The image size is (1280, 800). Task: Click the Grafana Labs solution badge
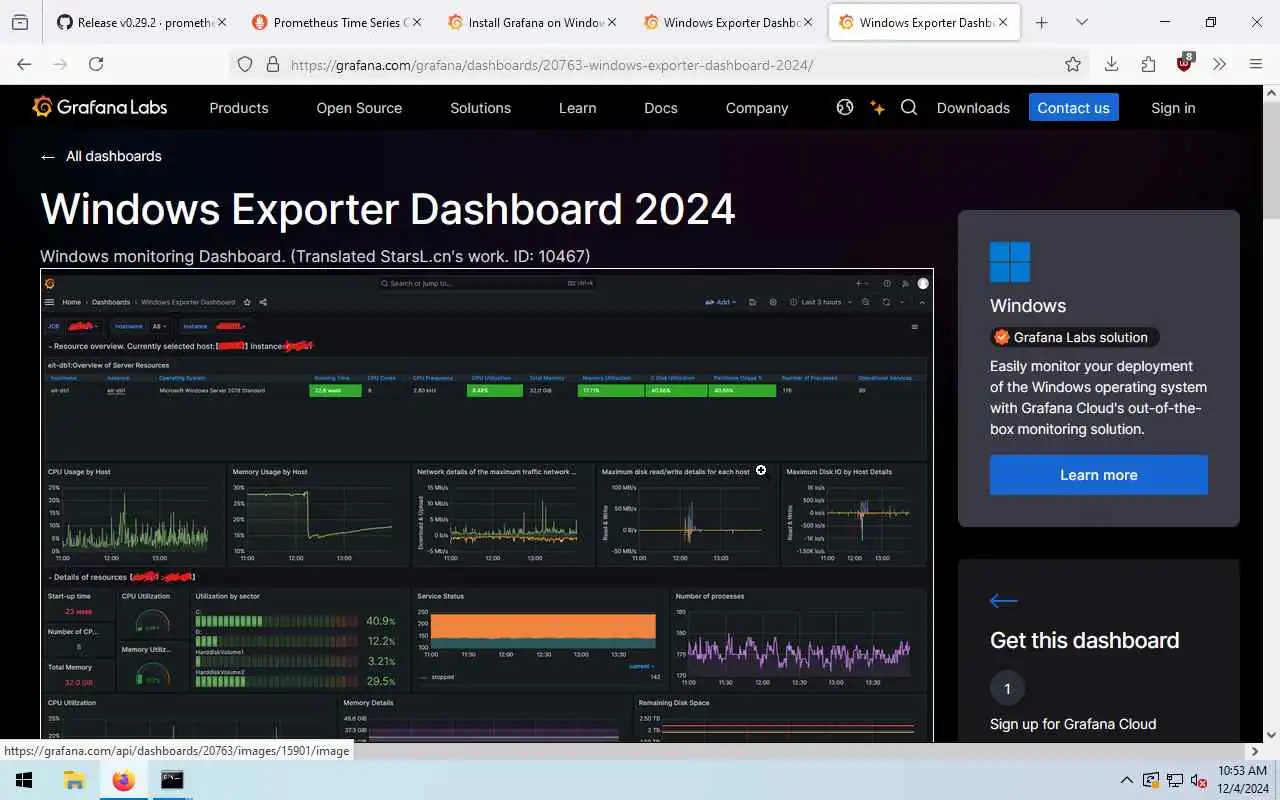point(1076,337)
